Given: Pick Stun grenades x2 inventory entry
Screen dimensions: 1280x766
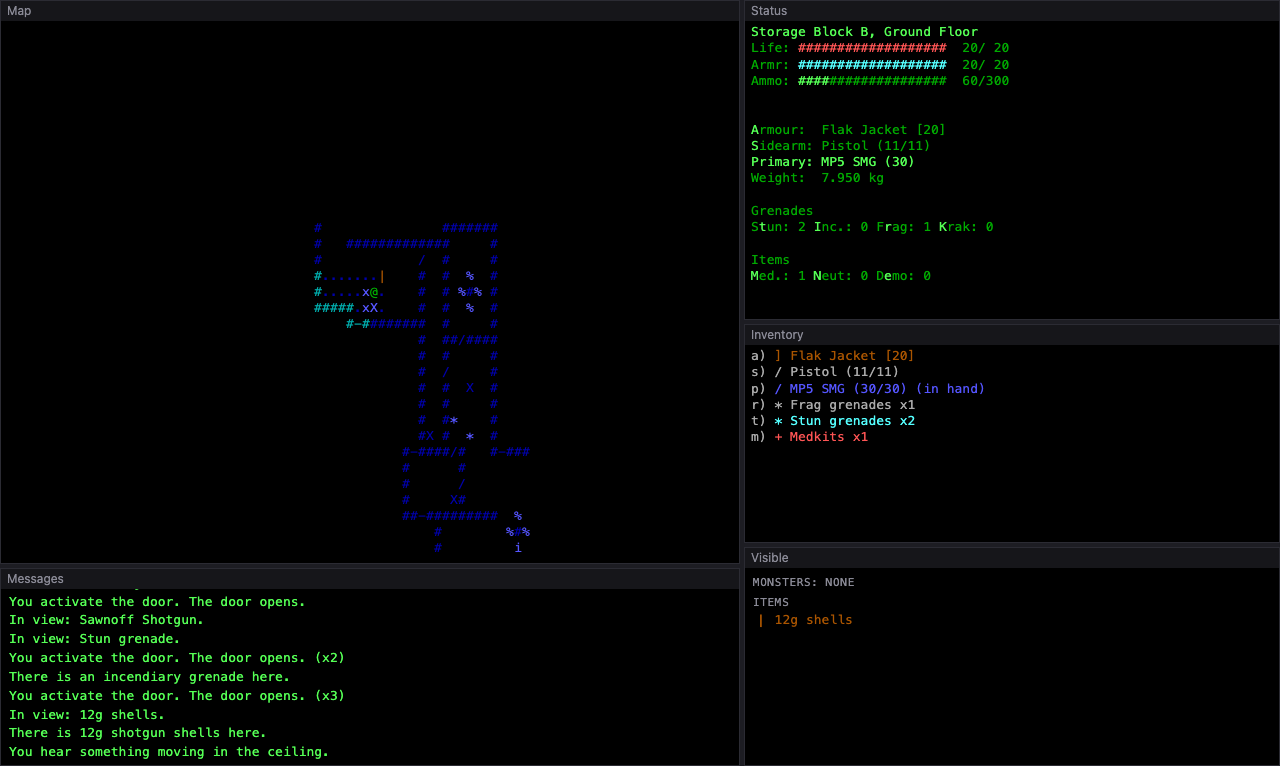Looking at the screenshot, I should pos(833,421).
